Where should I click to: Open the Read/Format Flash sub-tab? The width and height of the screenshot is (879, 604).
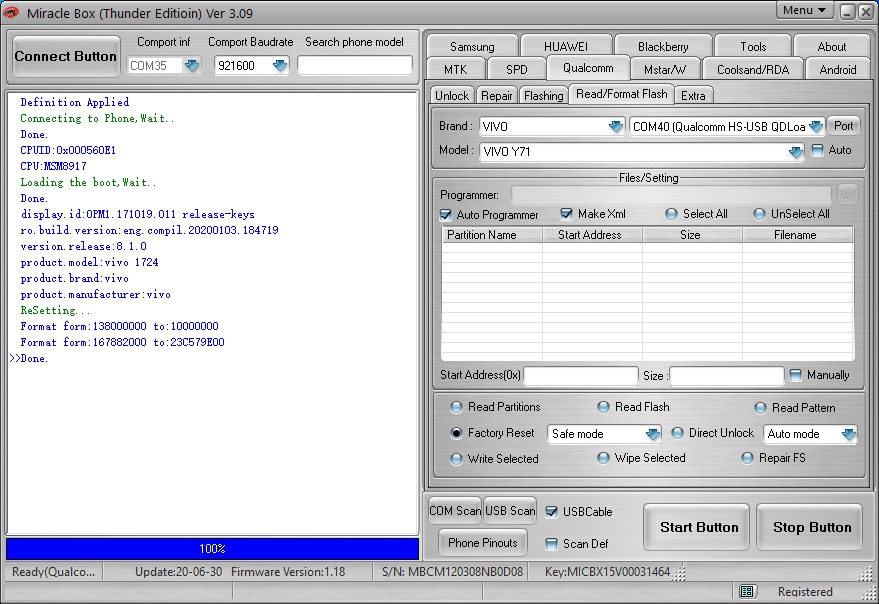pyautogui.click(x=621, y=94)
